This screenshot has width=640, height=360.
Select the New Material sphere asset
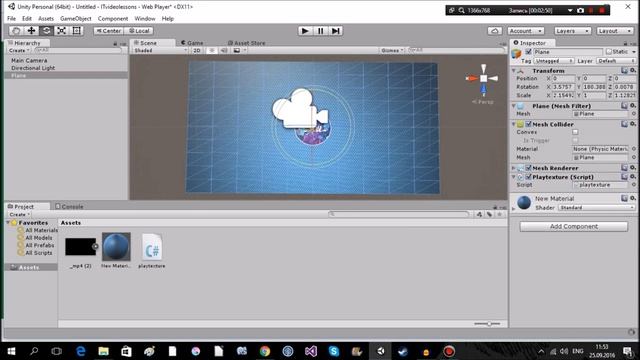pyautogui.click(x=116, y=251)
